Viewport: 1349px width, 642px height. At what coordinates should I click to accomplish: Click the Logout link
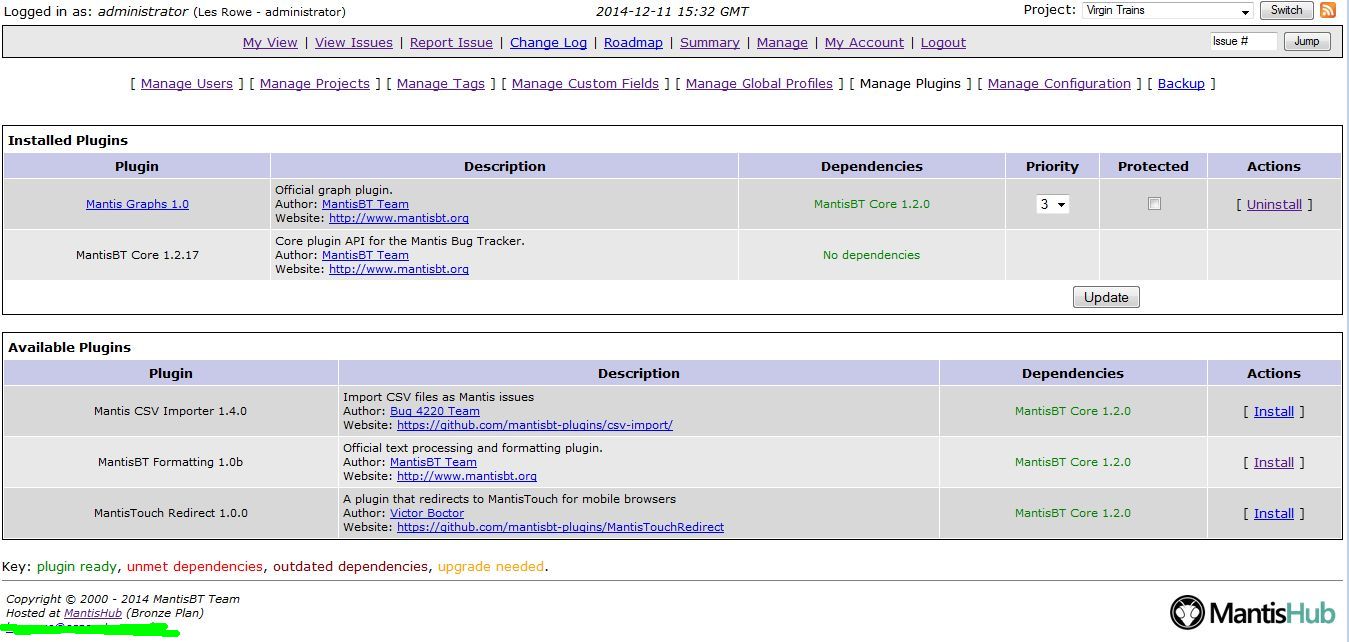click(943, 43)
